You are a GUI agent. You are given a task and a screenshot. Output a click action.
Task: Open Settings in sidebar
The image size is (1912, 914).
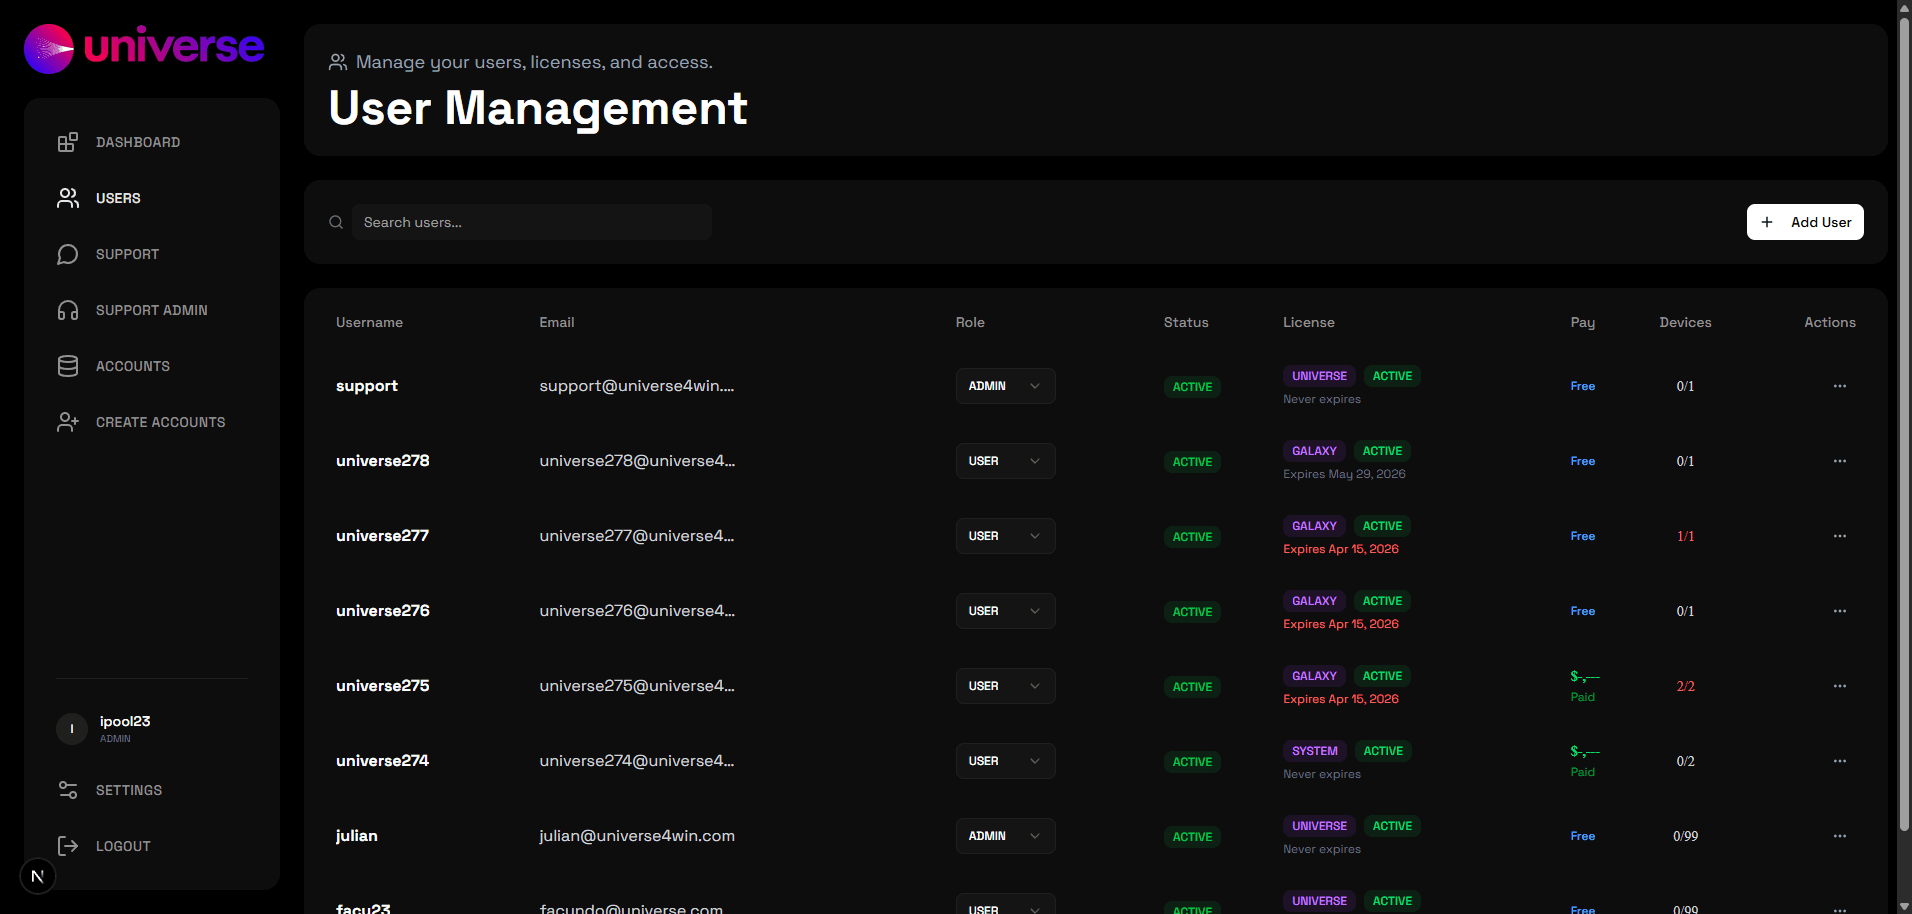[152, 790]
